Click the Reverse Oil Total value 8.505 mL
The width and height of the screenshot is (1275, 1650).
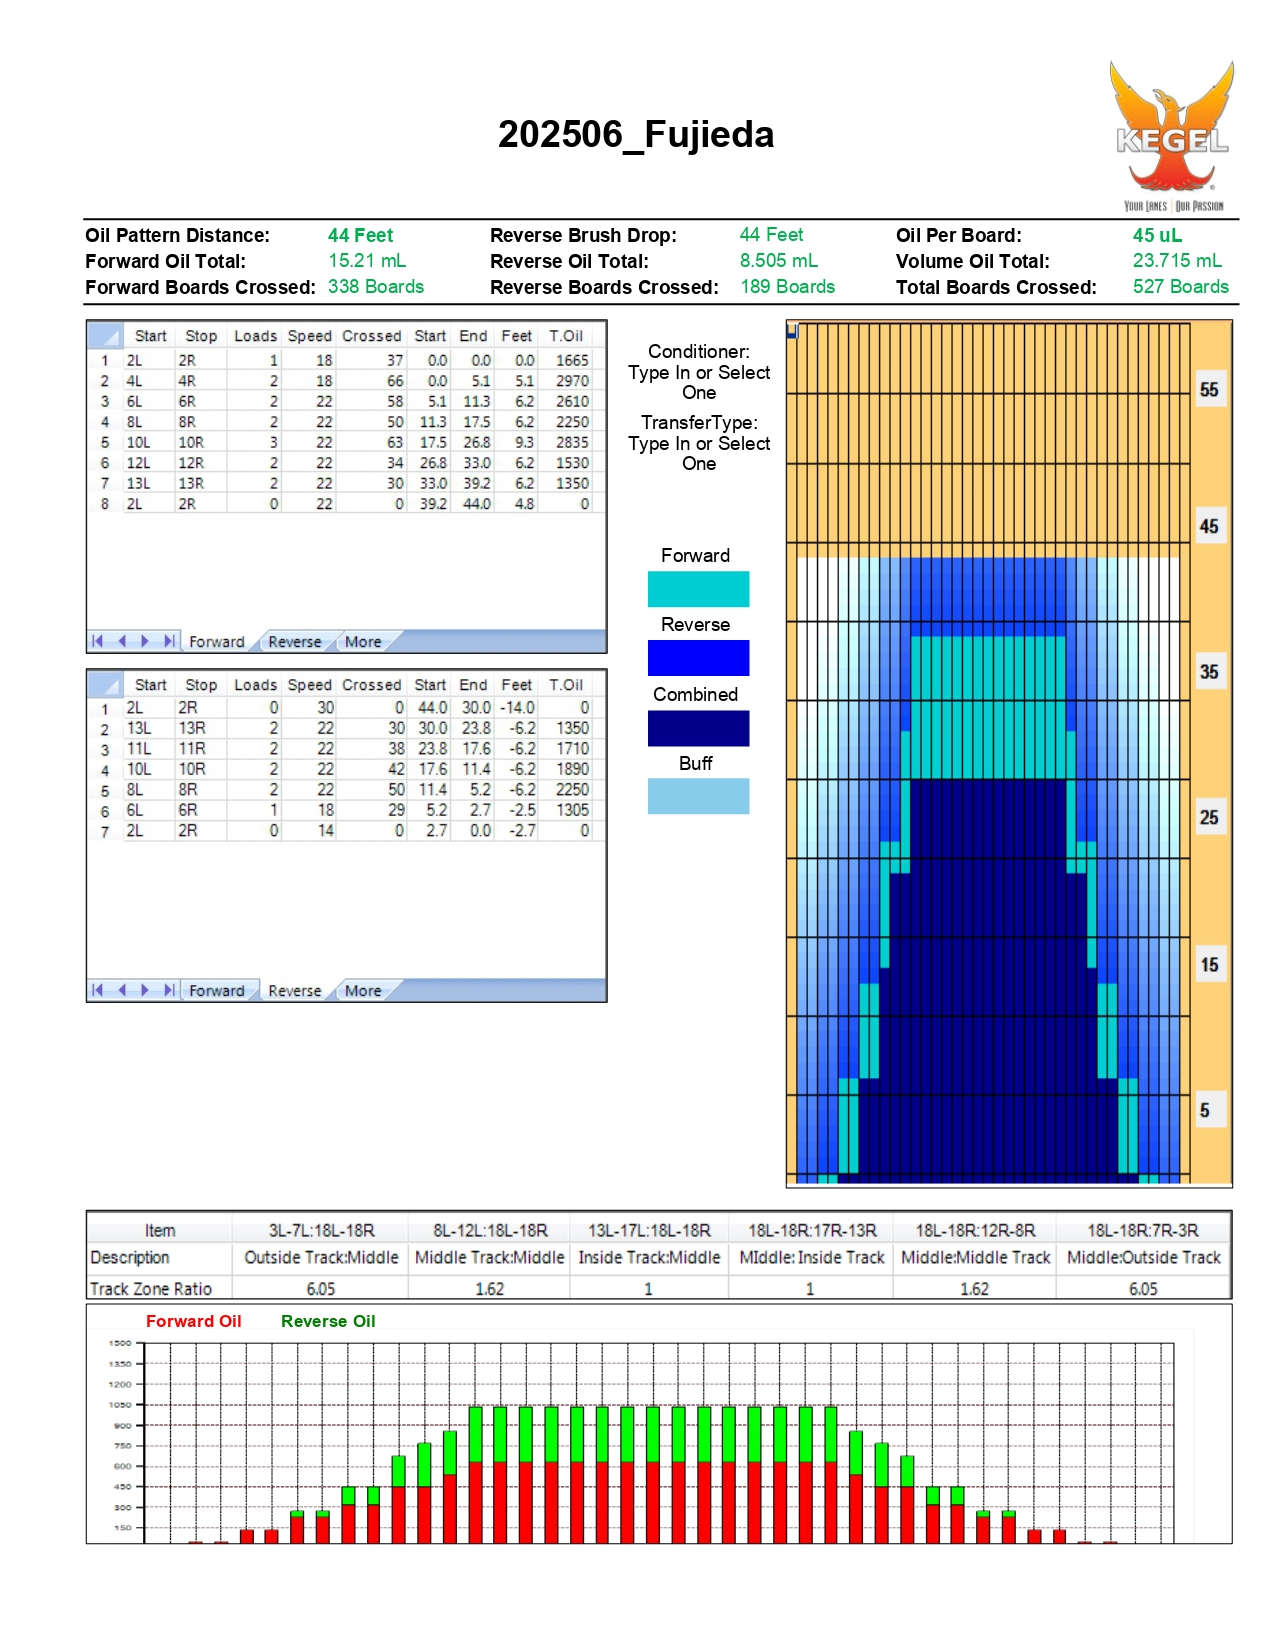point(779,261)
